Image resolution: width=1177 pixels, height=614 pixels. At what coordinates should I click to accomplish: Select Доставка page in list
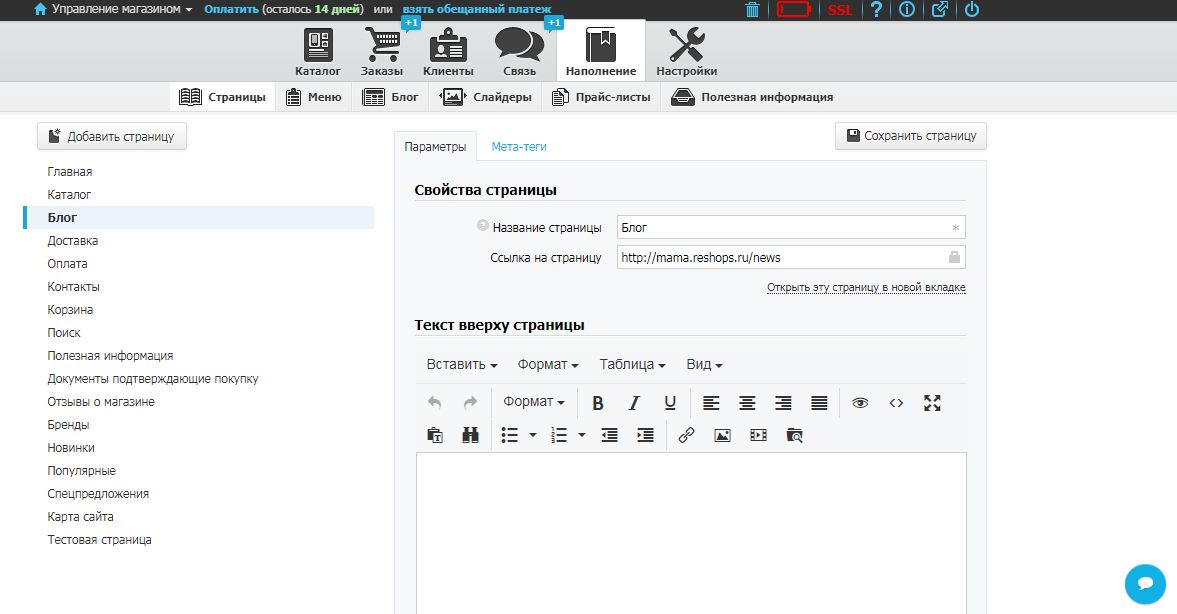[73, 241]
